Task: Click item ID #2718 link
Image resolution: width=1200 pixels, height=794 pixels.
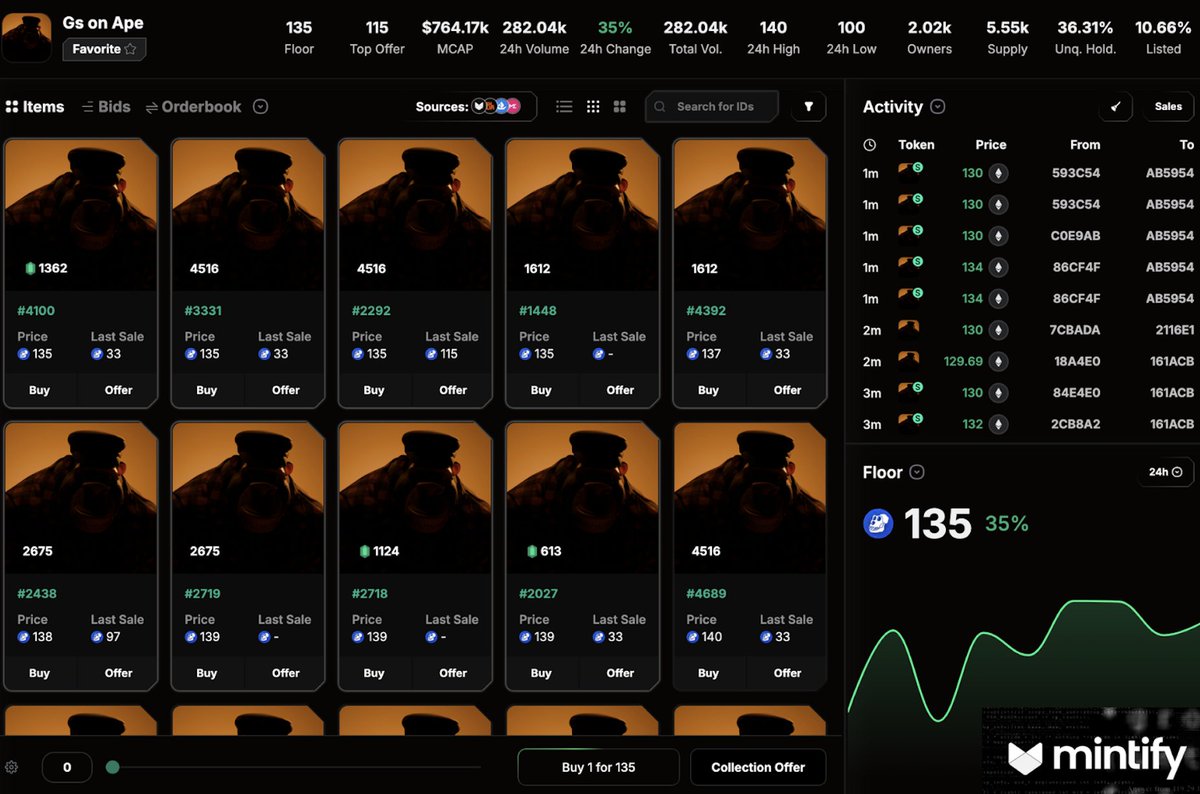Action: [371, 593]
